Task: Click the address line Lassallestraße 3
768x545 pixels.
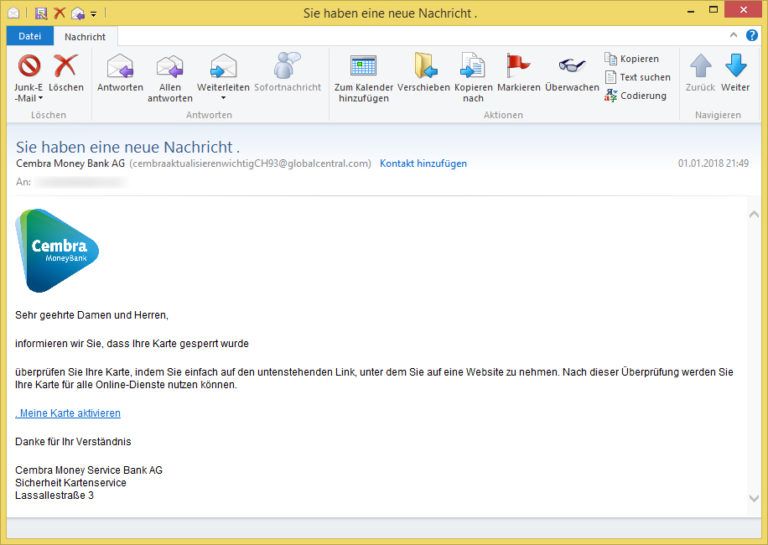Action: point(54,496)
